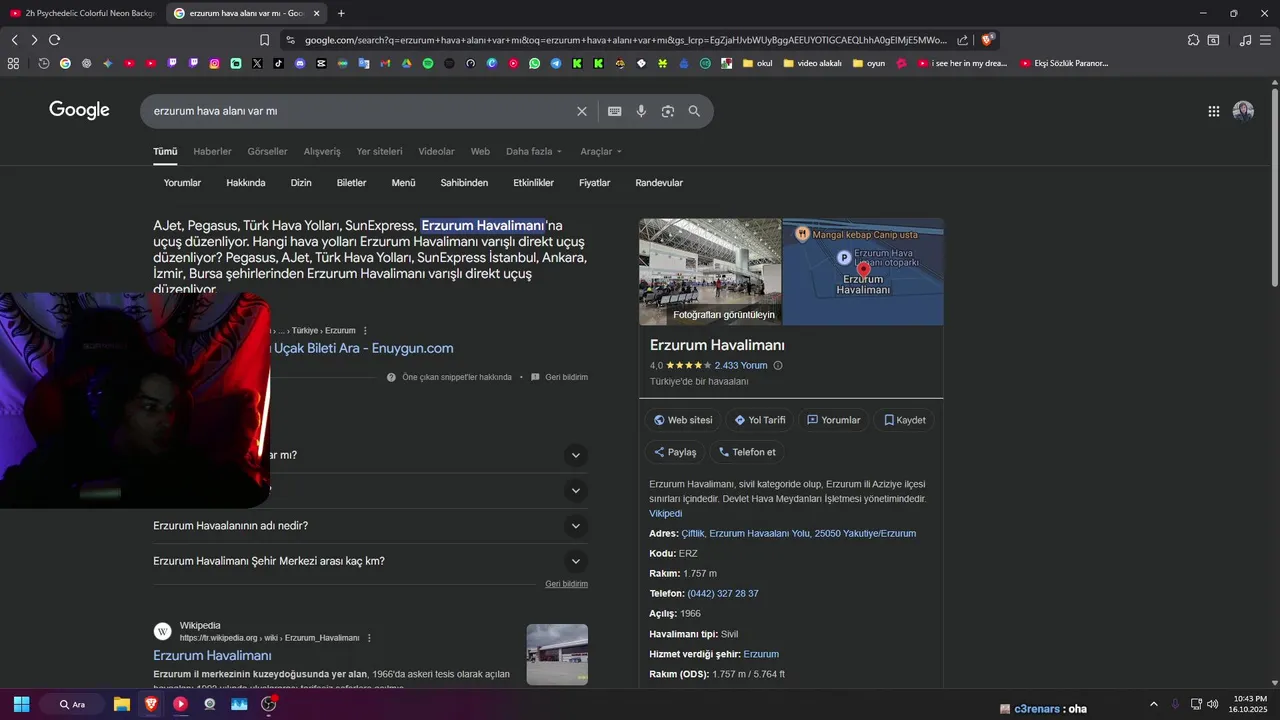Switch to the Psychedelic Colorful Neon browser tab
Viewport: 1280px width, 720px height.
(82, 13)
